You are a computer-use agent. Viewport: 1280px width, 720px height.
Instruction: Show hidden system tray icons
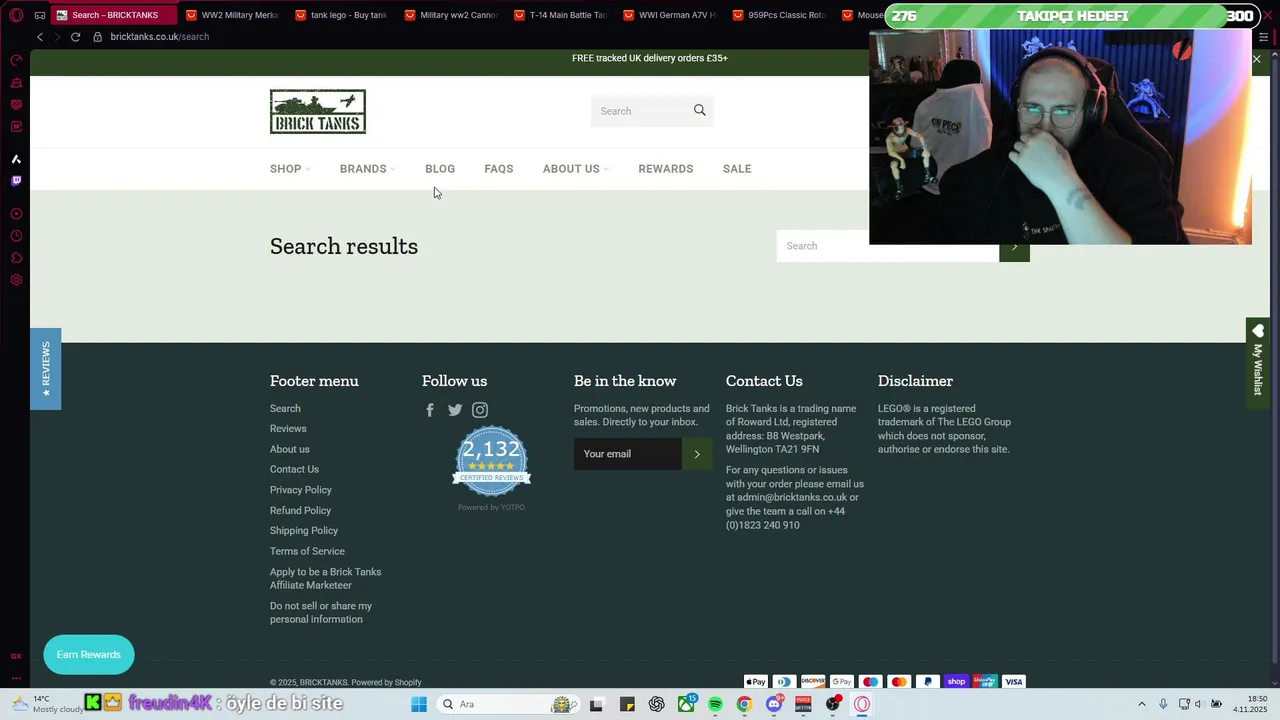1142,704
